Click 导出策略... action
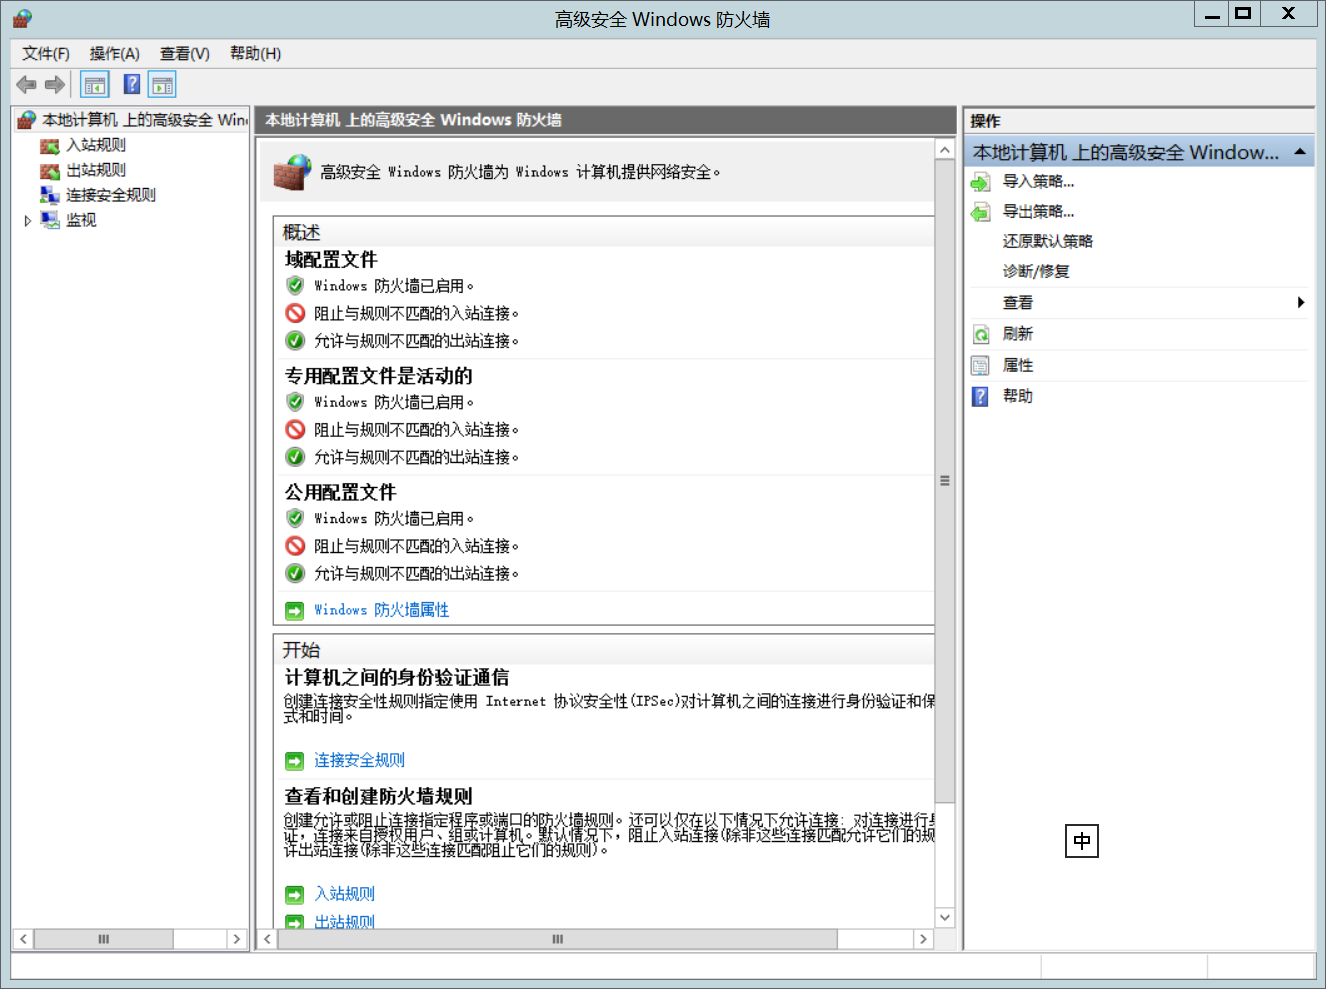The image size is (1326, 989). 1038,212
